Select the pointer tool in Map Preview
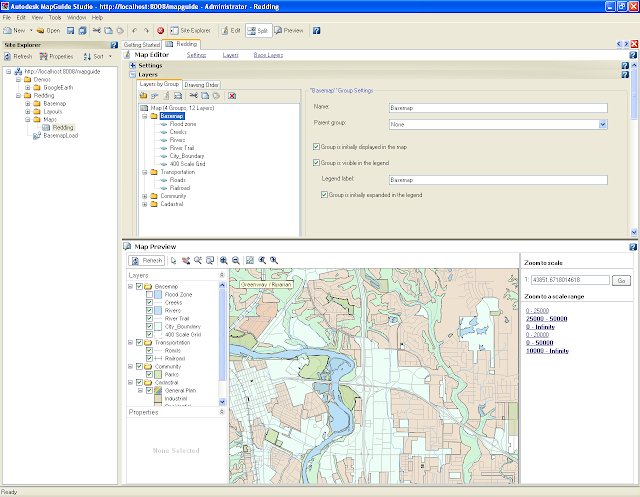Image resolution: width=640 pixels, height=497 pixels. coord(173,260)
